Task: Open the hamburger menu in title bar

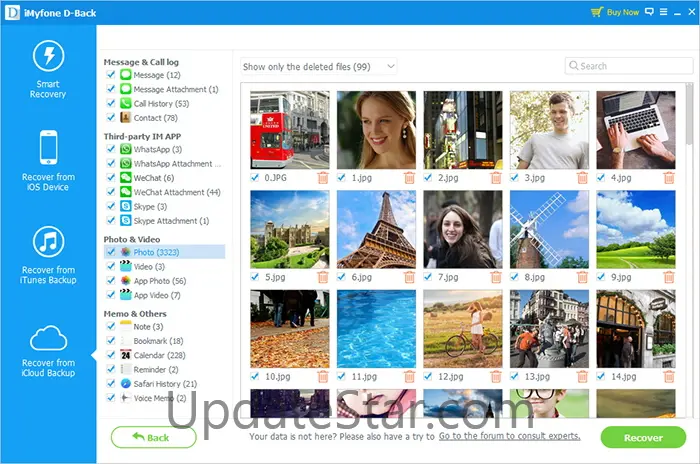Action: pos(664,12)
